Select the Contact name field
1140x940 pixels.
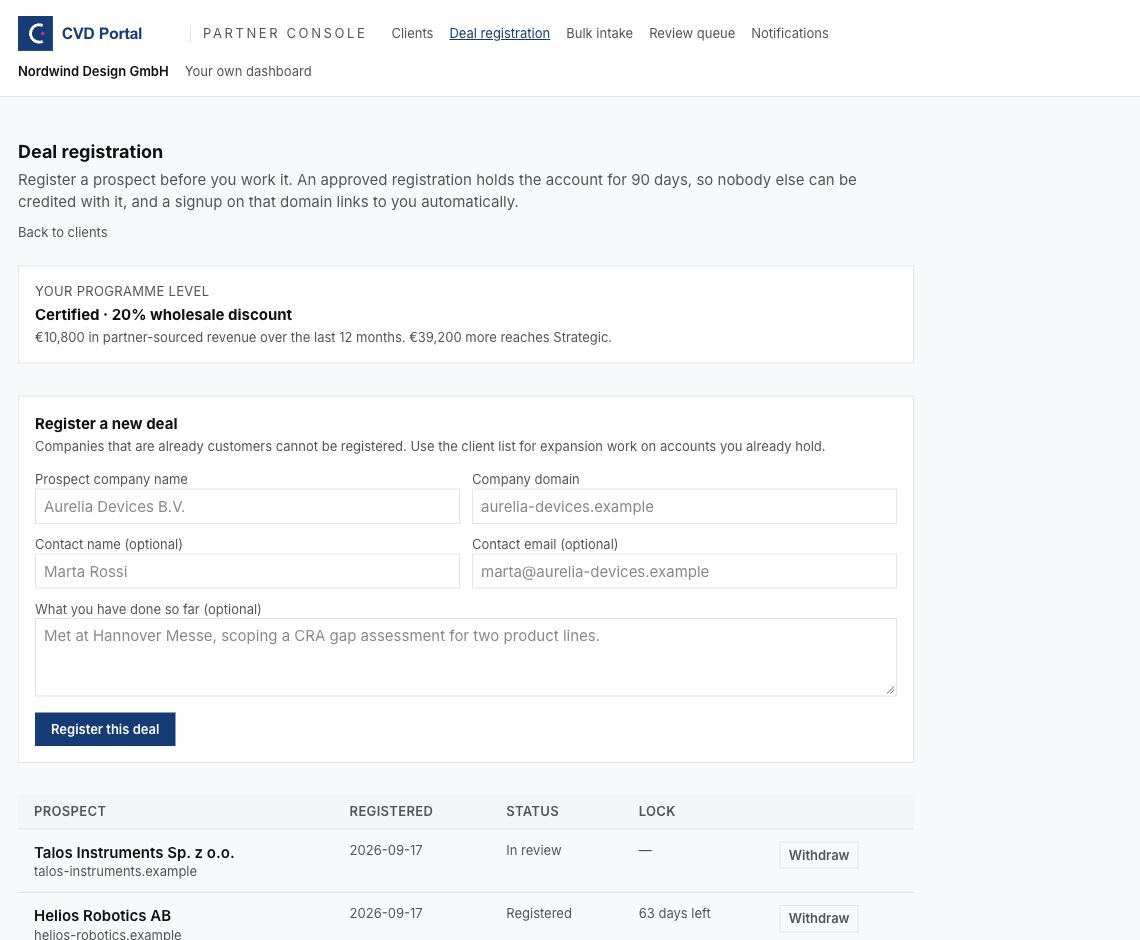click(247, 571)
